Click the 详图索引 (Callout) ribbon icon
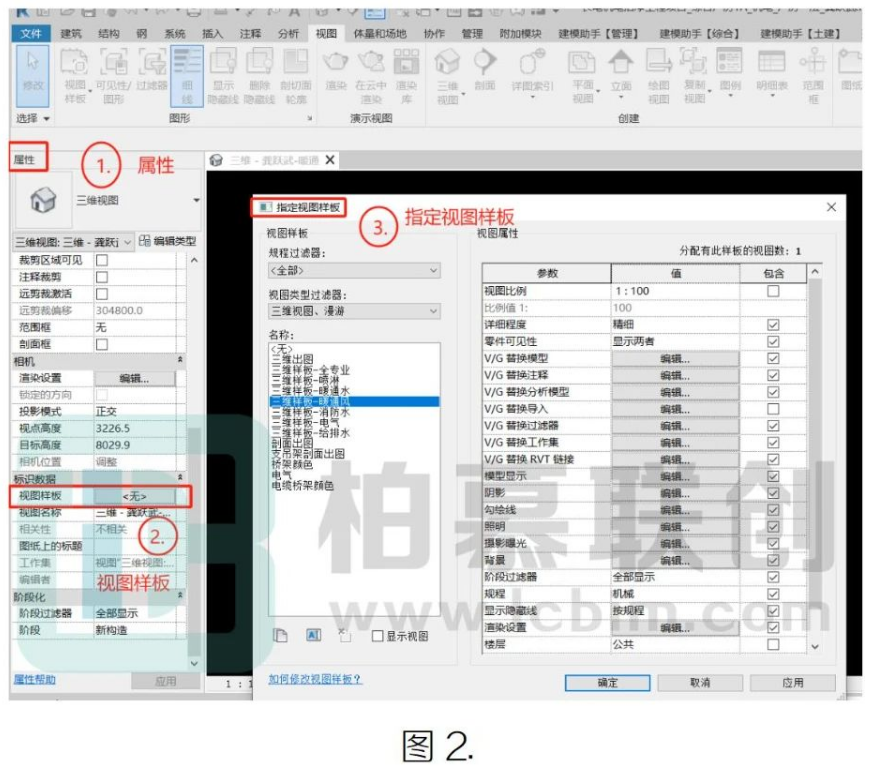The width and height of the screenshot is (881, 777). 532,72
